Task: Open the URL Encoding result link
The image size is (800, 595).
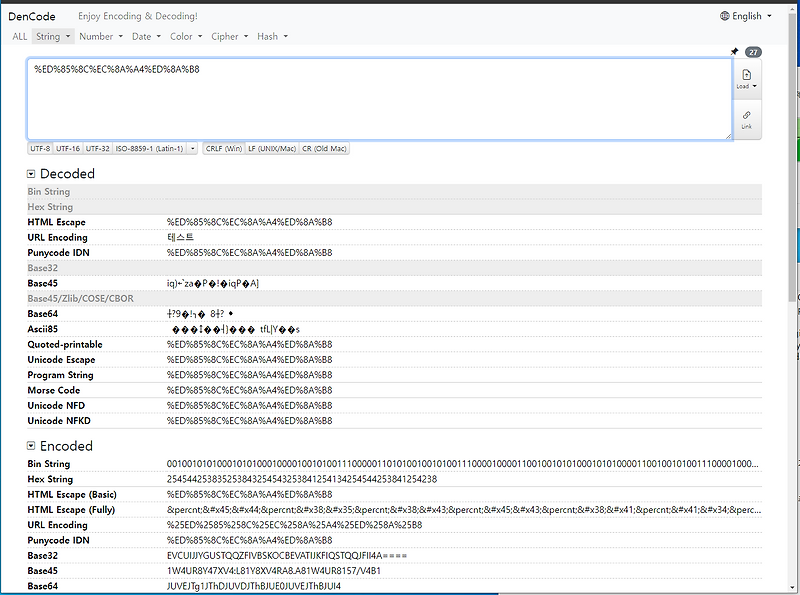Action: 58,237
